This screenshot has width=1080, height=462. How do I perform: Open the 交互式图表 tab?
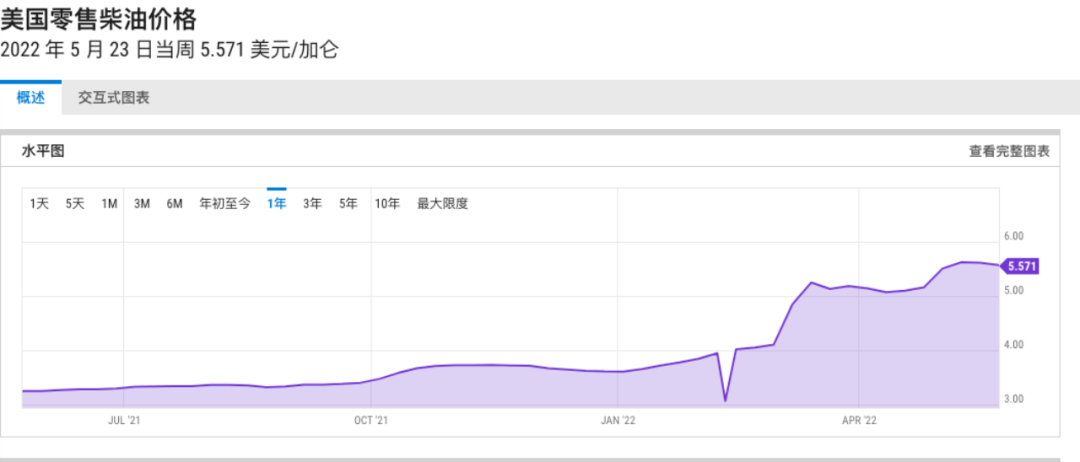[114, 98]
